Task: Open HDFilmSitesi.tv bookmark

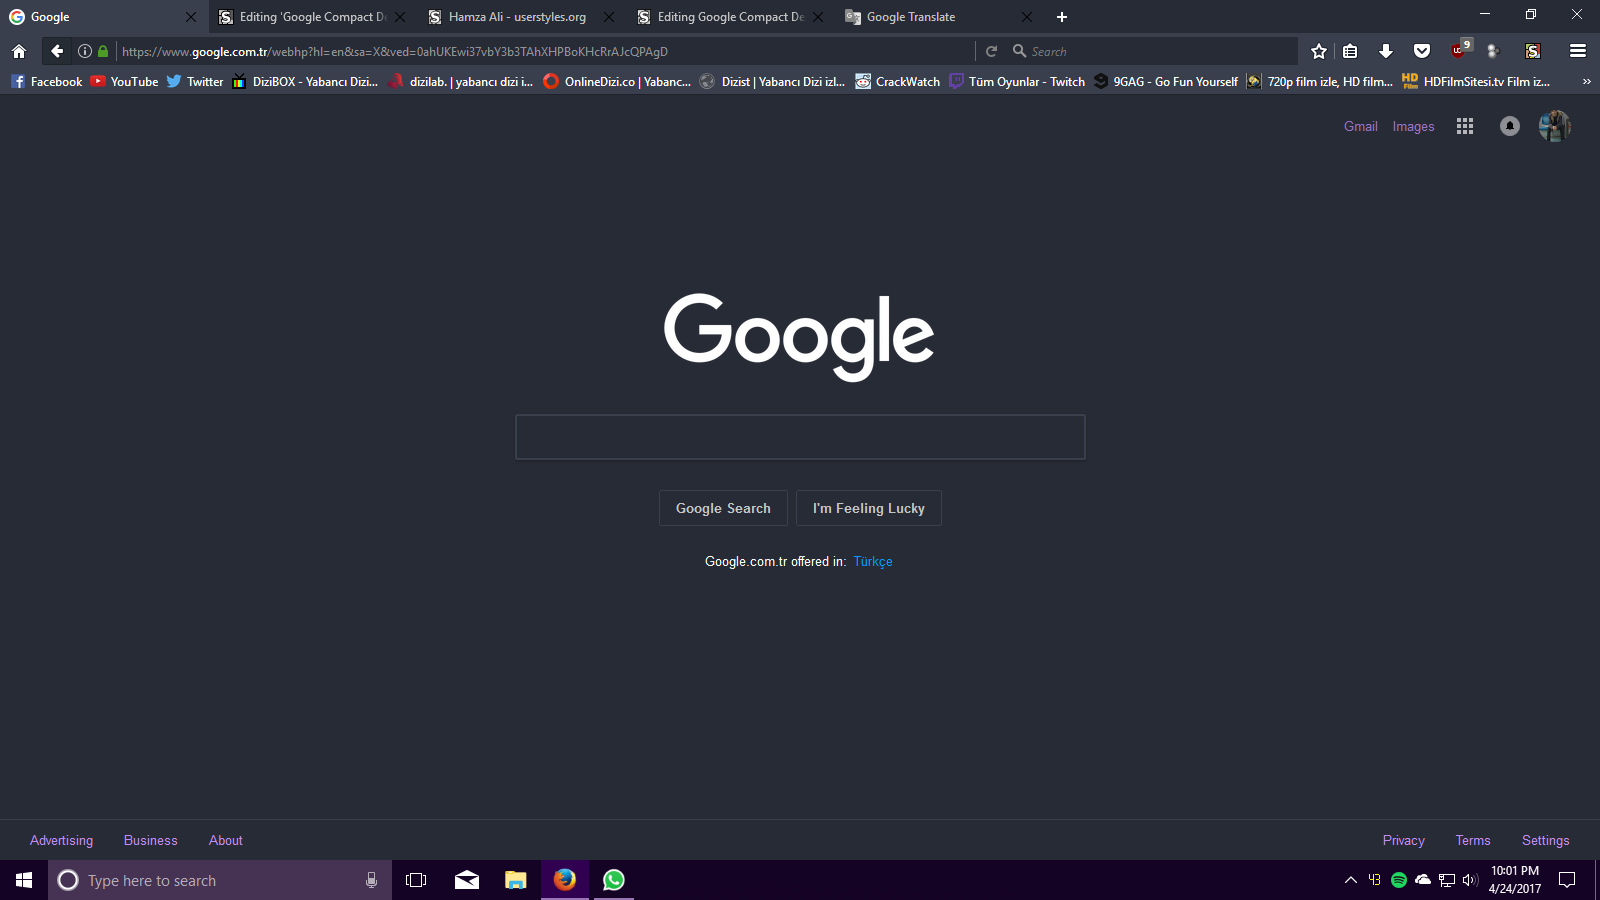Action: click(1476, 82)
